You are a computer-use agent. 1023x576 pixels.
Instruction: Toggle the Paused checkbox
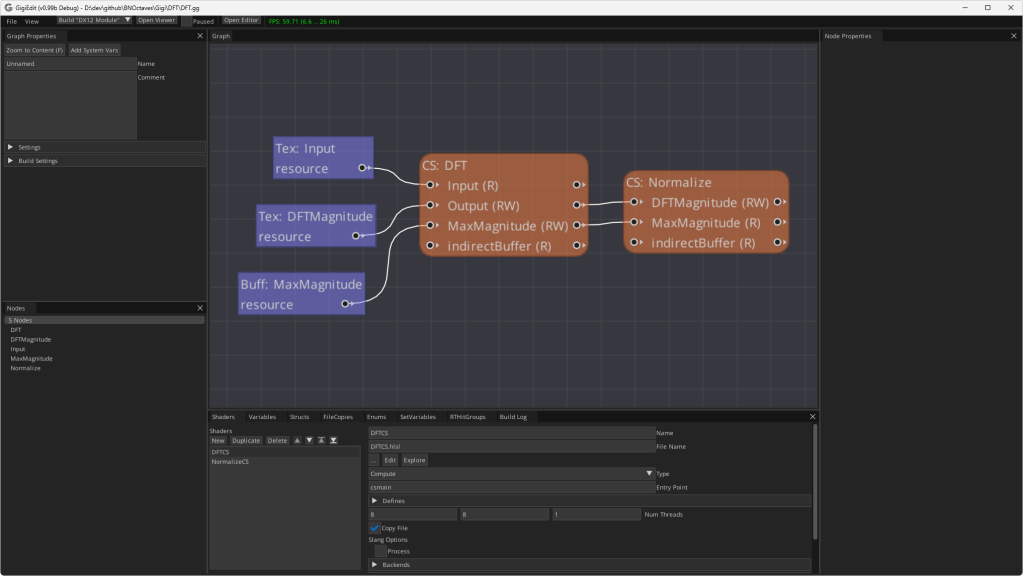pos(186,21)
